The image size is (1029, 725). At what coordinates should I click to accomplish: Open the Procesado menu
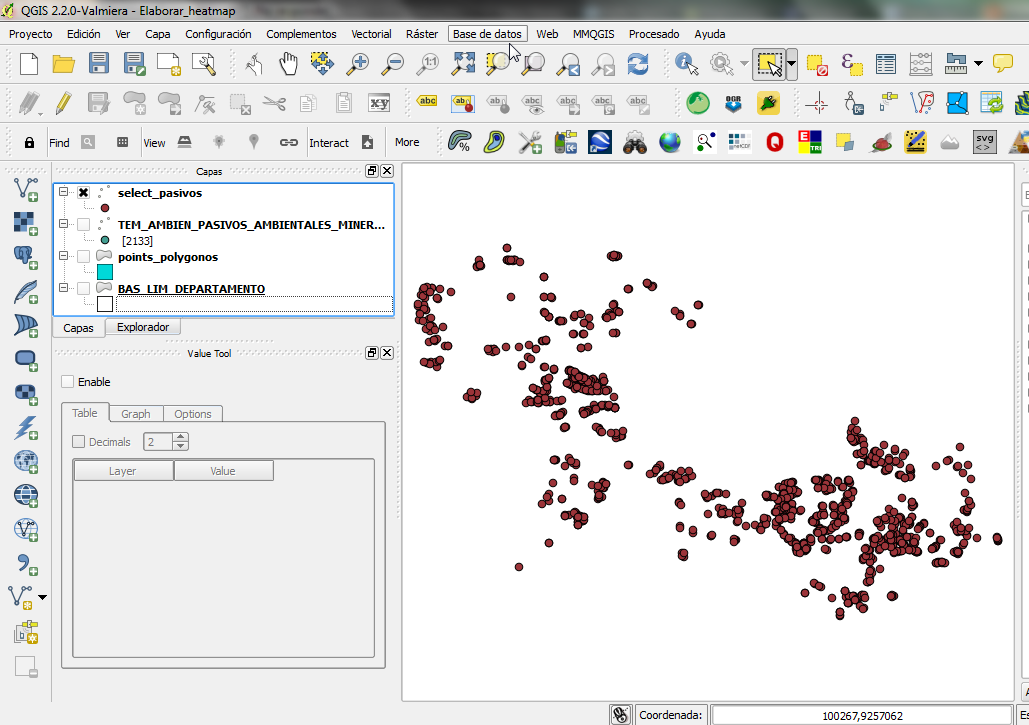[654, 34]
